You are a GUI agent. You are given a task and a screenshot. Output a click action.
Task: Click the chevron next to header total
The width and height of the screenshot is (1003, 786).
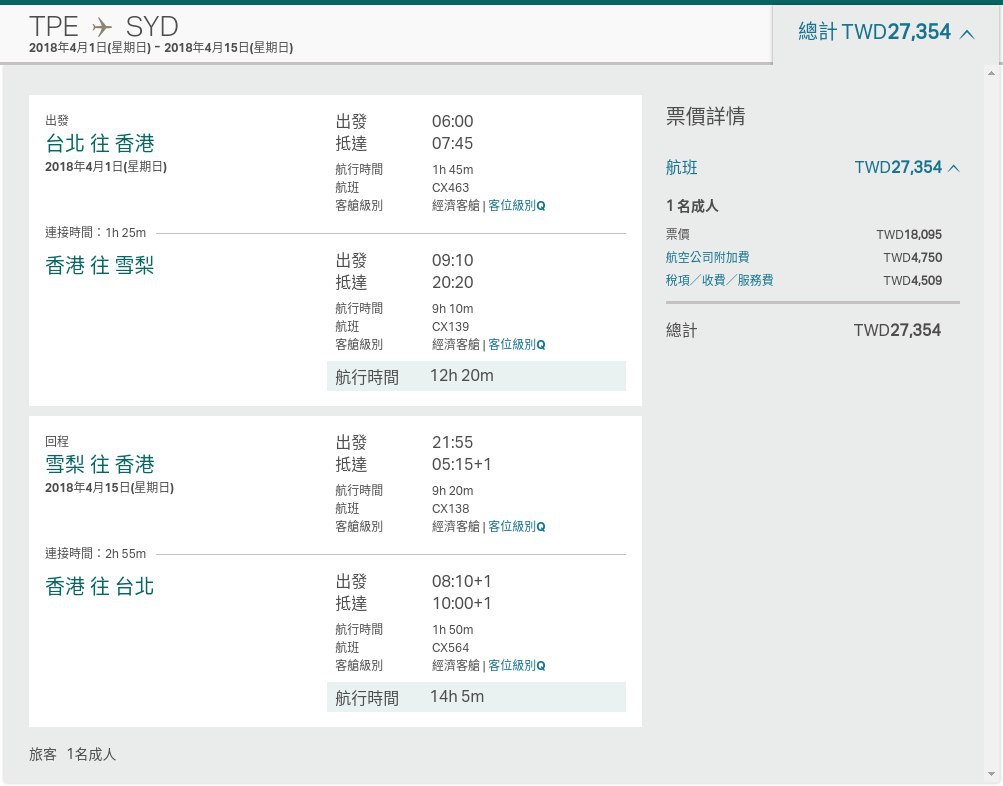click(967, 34)
